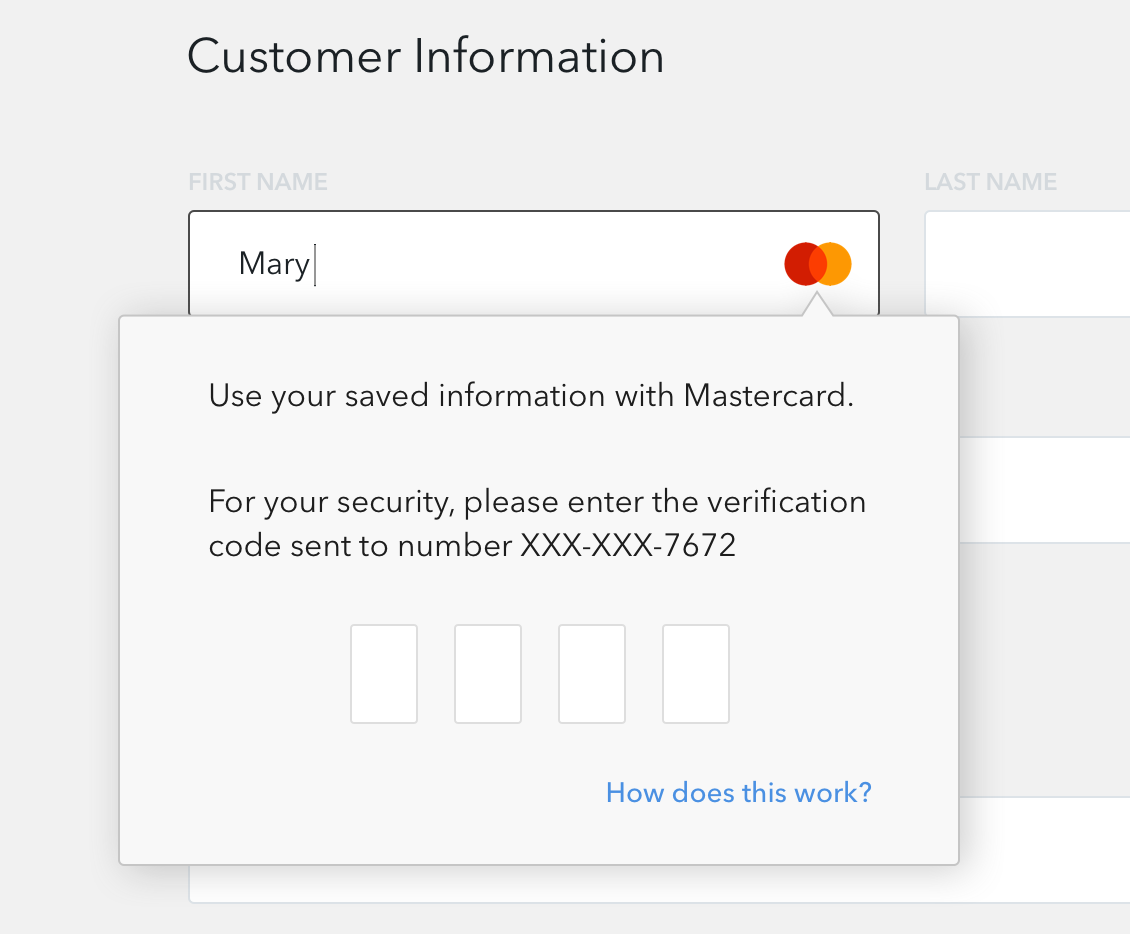Click the FIRST NAME label

[258, 182]
